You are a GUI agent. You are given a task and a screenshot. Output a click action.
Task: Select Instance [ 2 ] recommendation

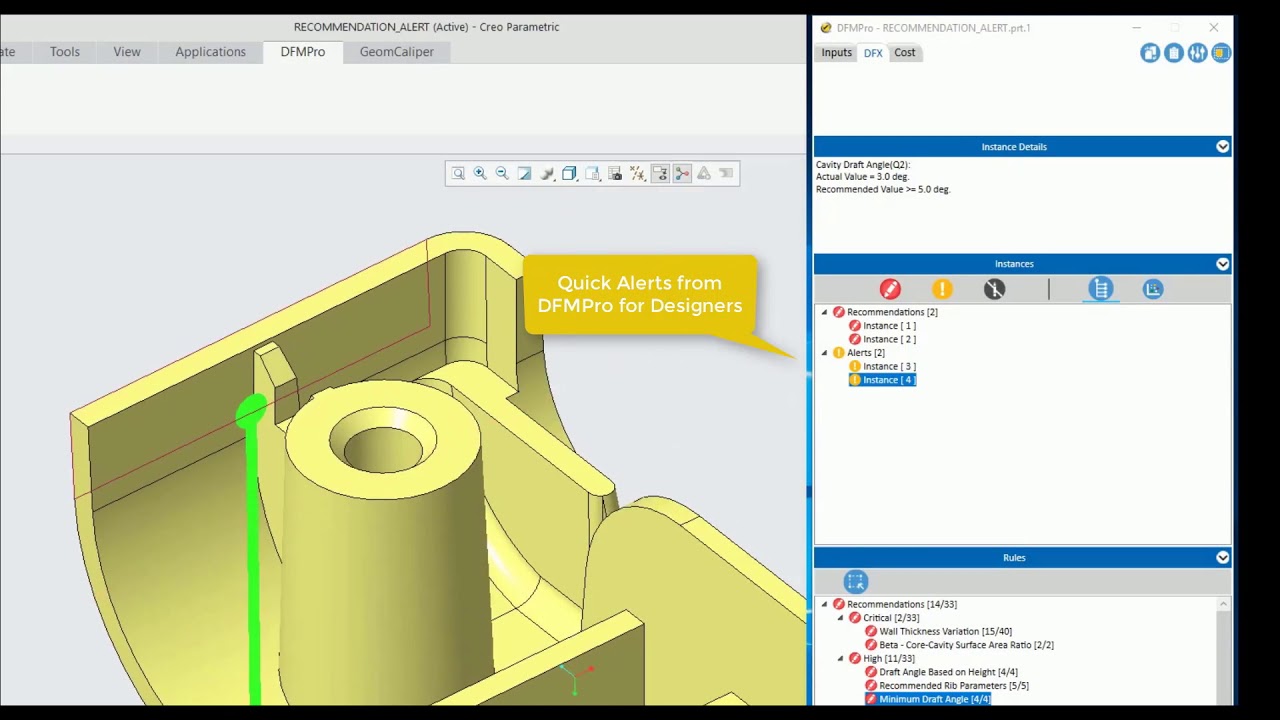[889, 339]
